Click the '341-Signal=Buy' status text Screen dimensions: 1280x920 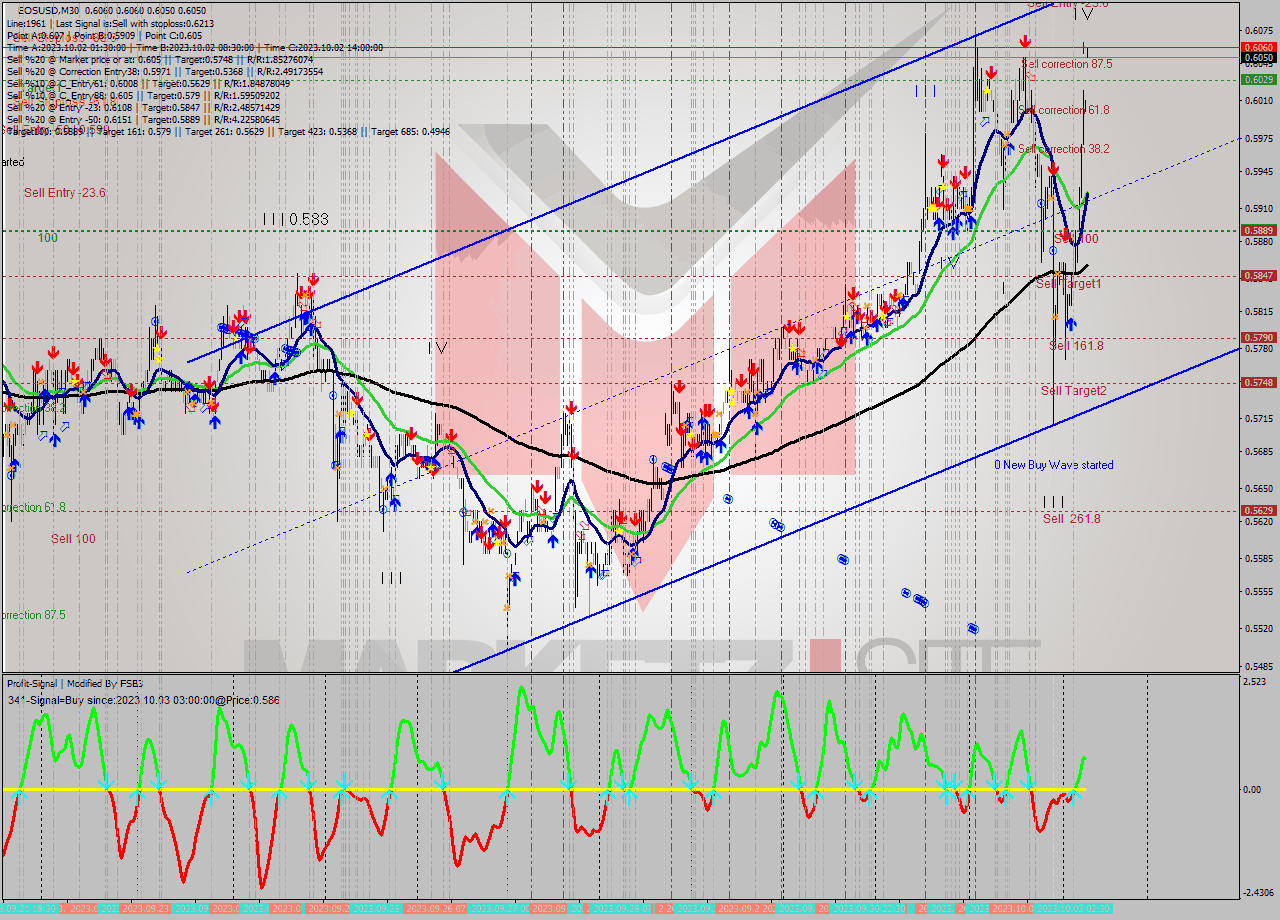(x=140, y=700)
